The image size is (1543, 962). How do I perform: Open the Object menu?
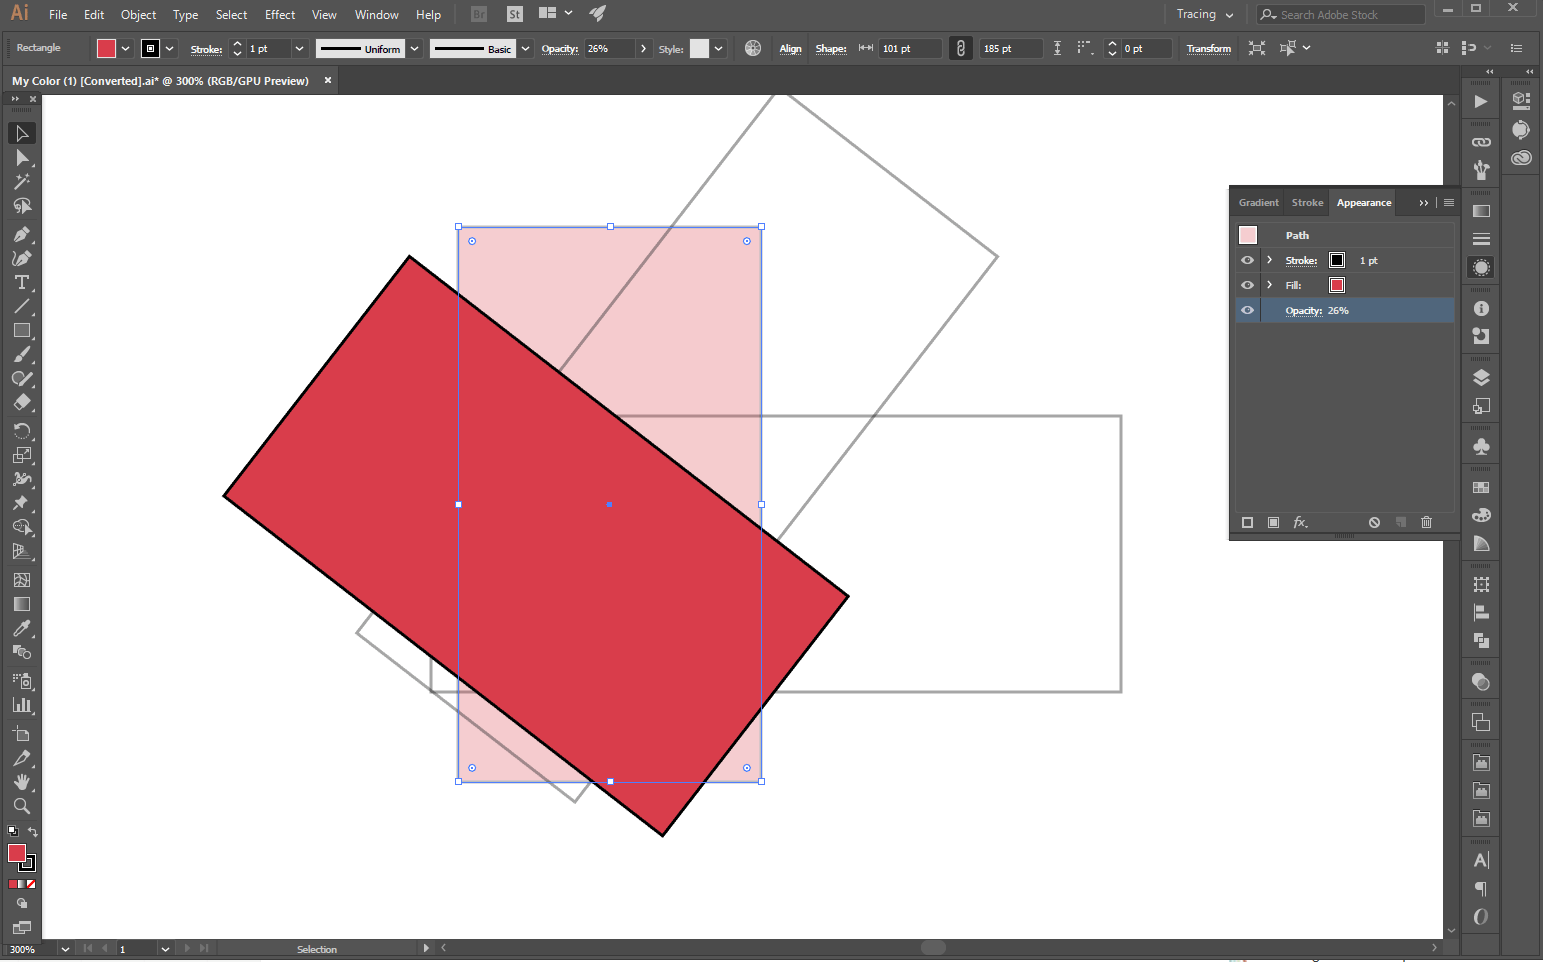point(139,14)
